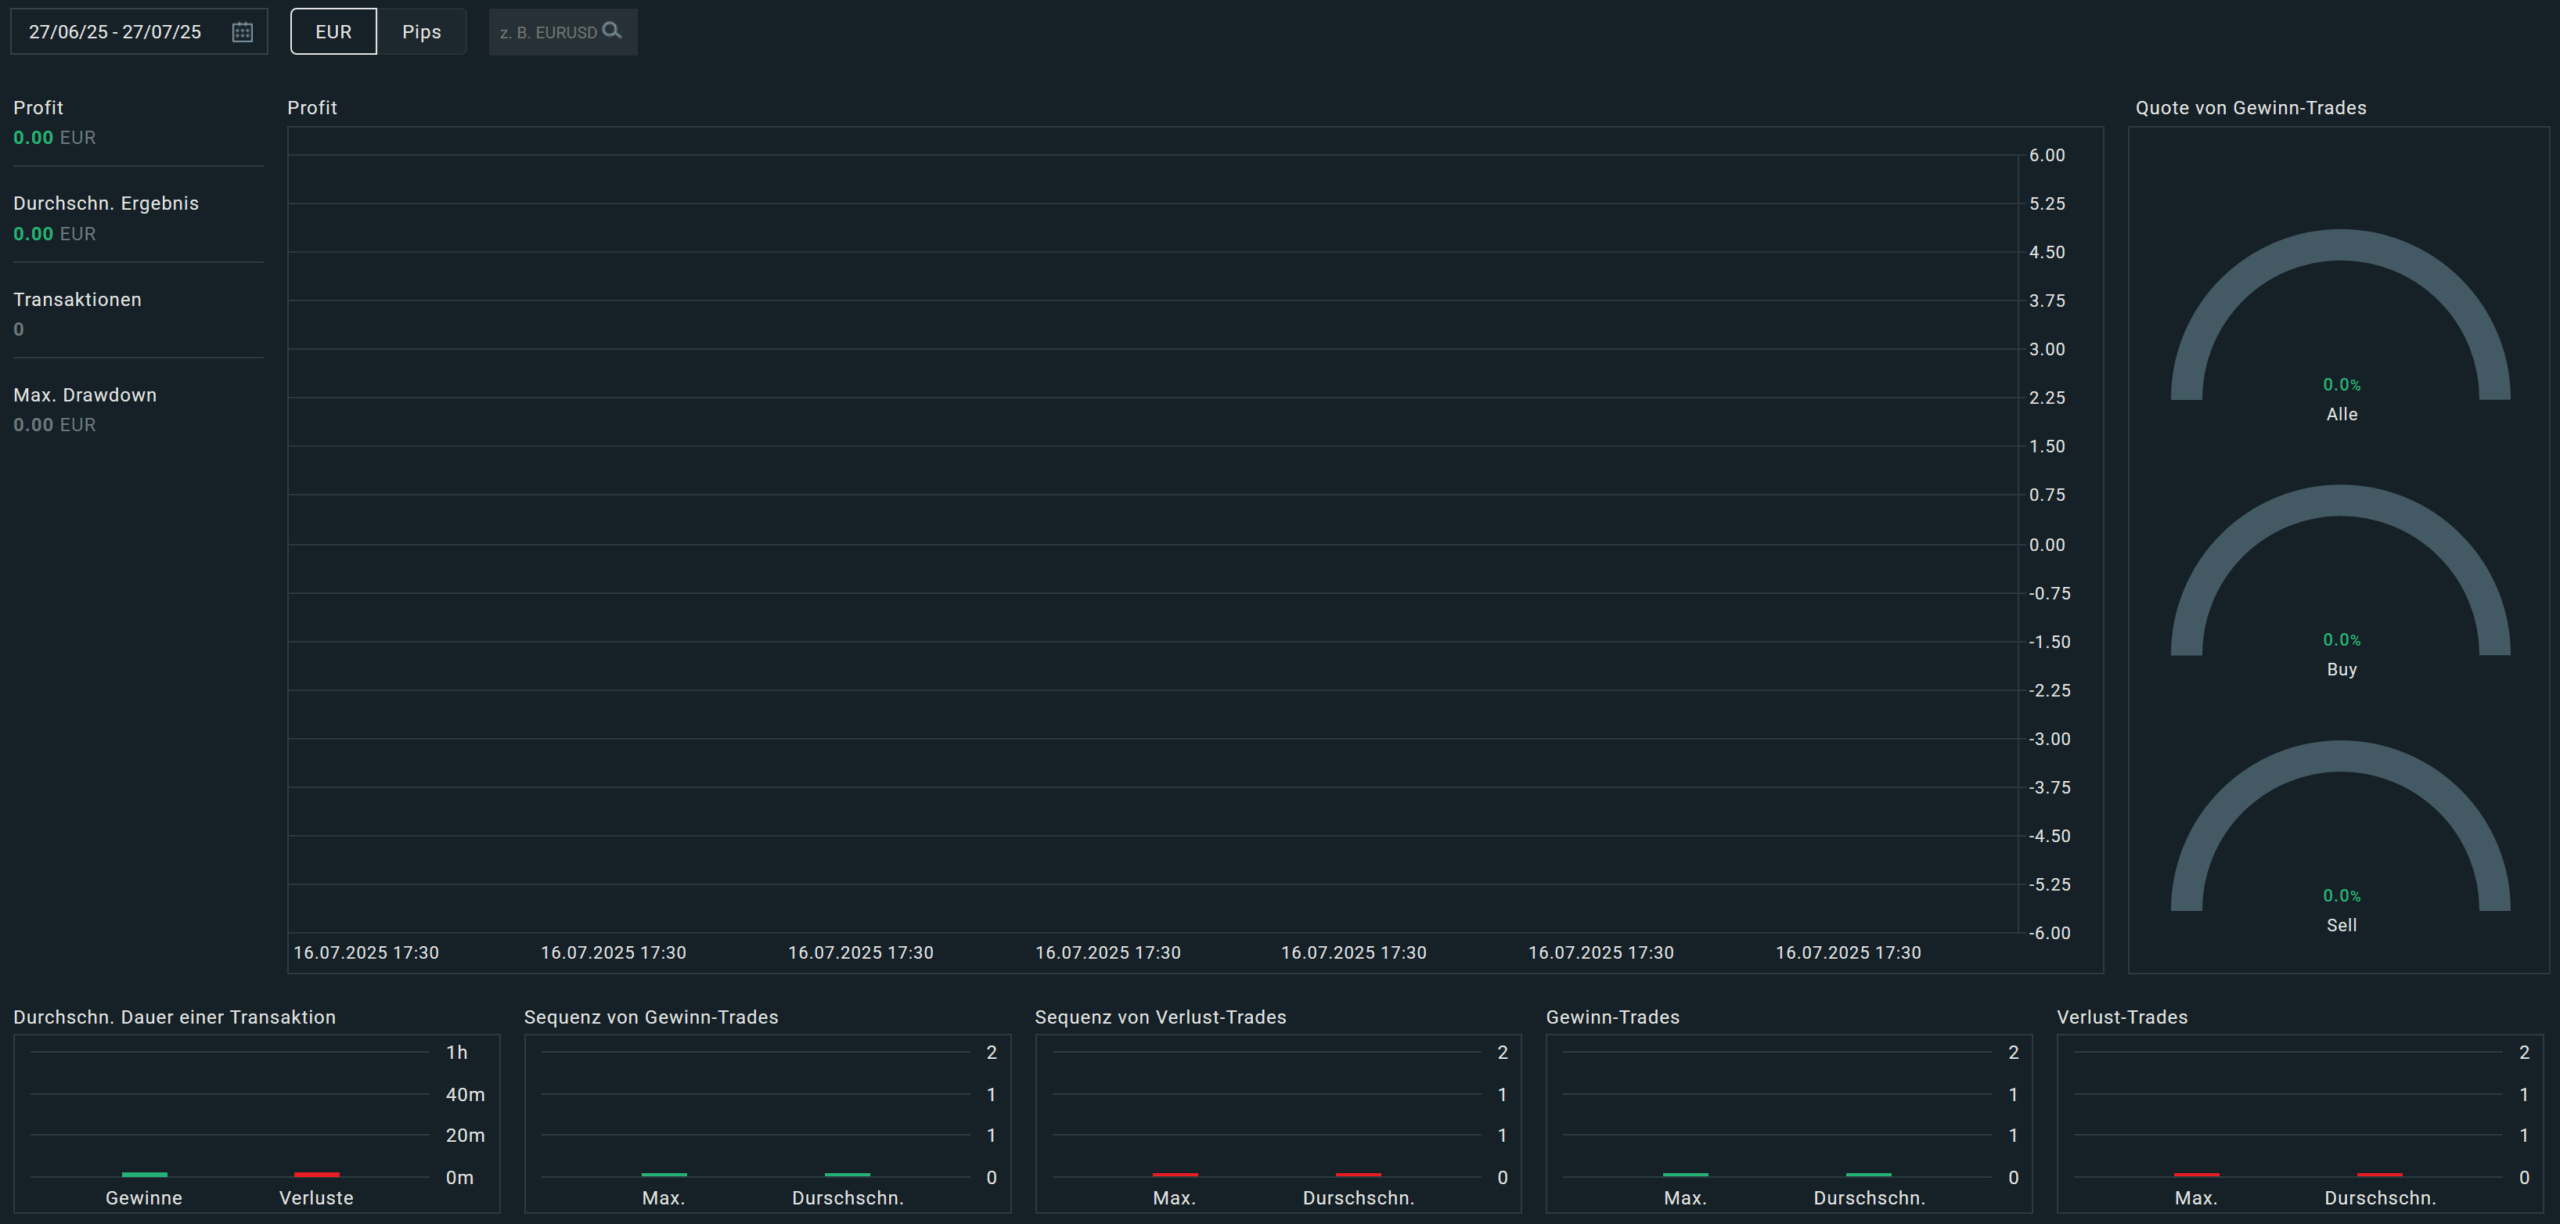Click Durchschn. Dauer einer Transaktion heading
Image resolution: width=2560 pixels, height=1224 pixels.
tap(174, 1017)
